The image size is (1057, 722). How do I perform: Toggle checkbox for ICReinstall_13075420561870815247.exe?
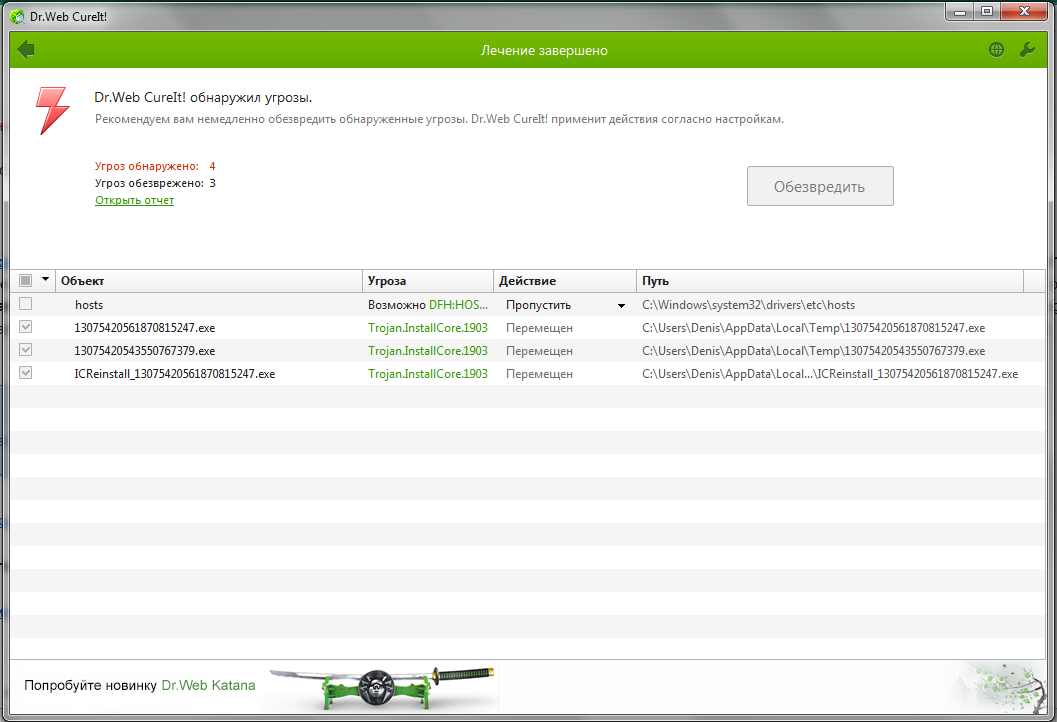(x=26, y=373)
